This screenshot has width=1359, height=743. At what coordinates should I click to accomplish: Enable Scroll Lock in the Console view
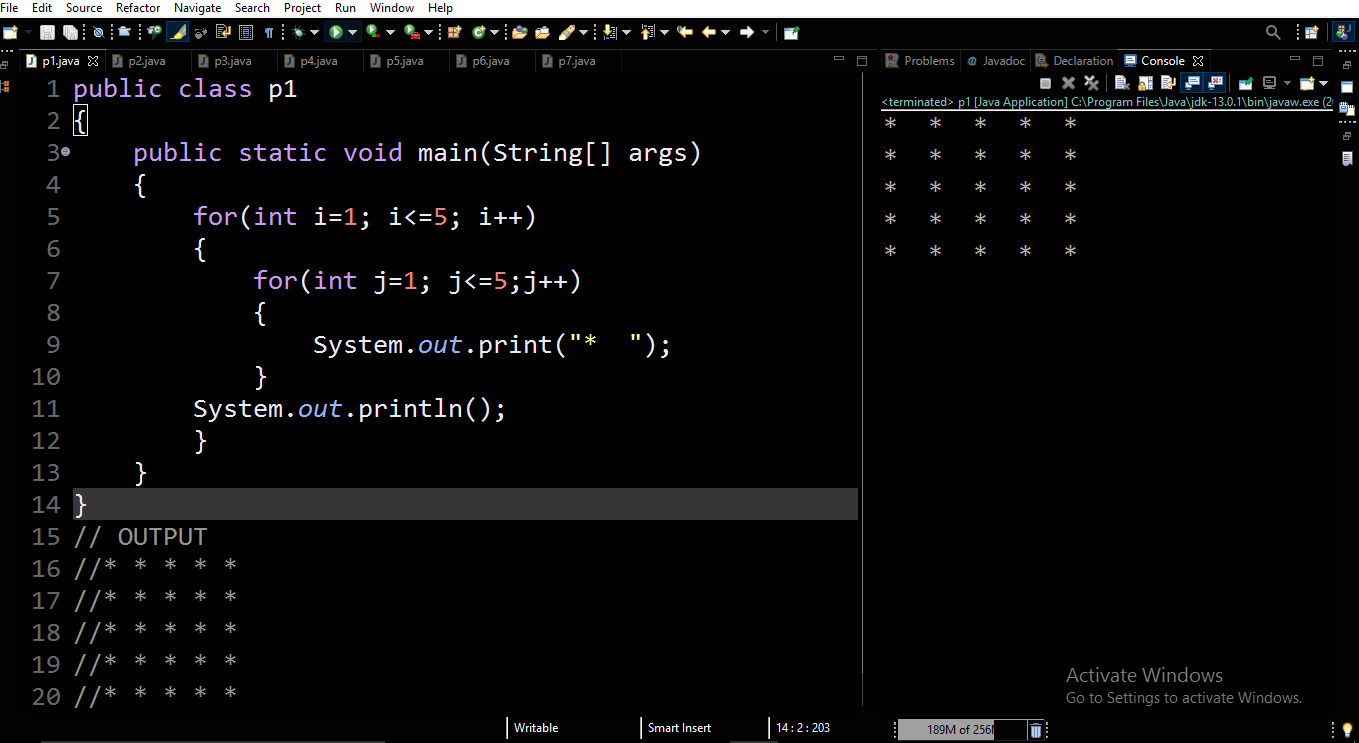click(x=1145, y=83)
